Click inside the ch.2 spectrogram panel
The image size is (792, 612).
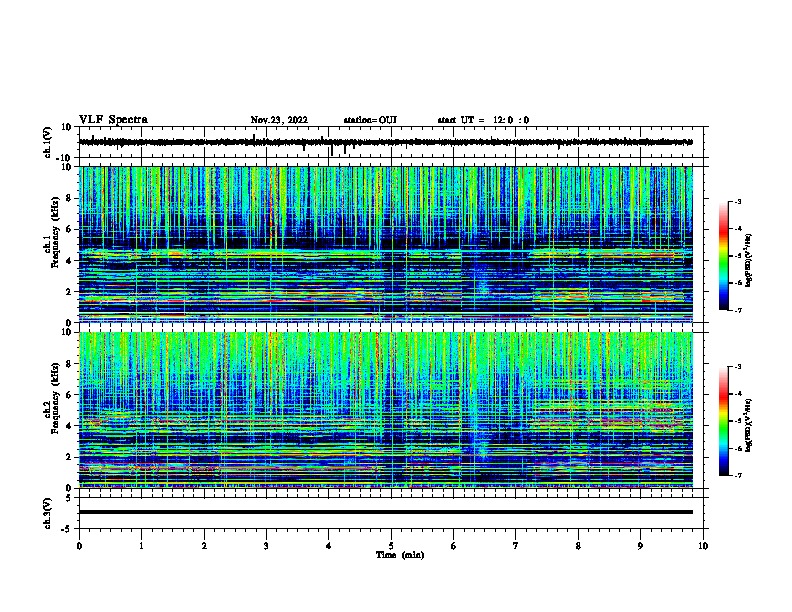coord(386,410)
